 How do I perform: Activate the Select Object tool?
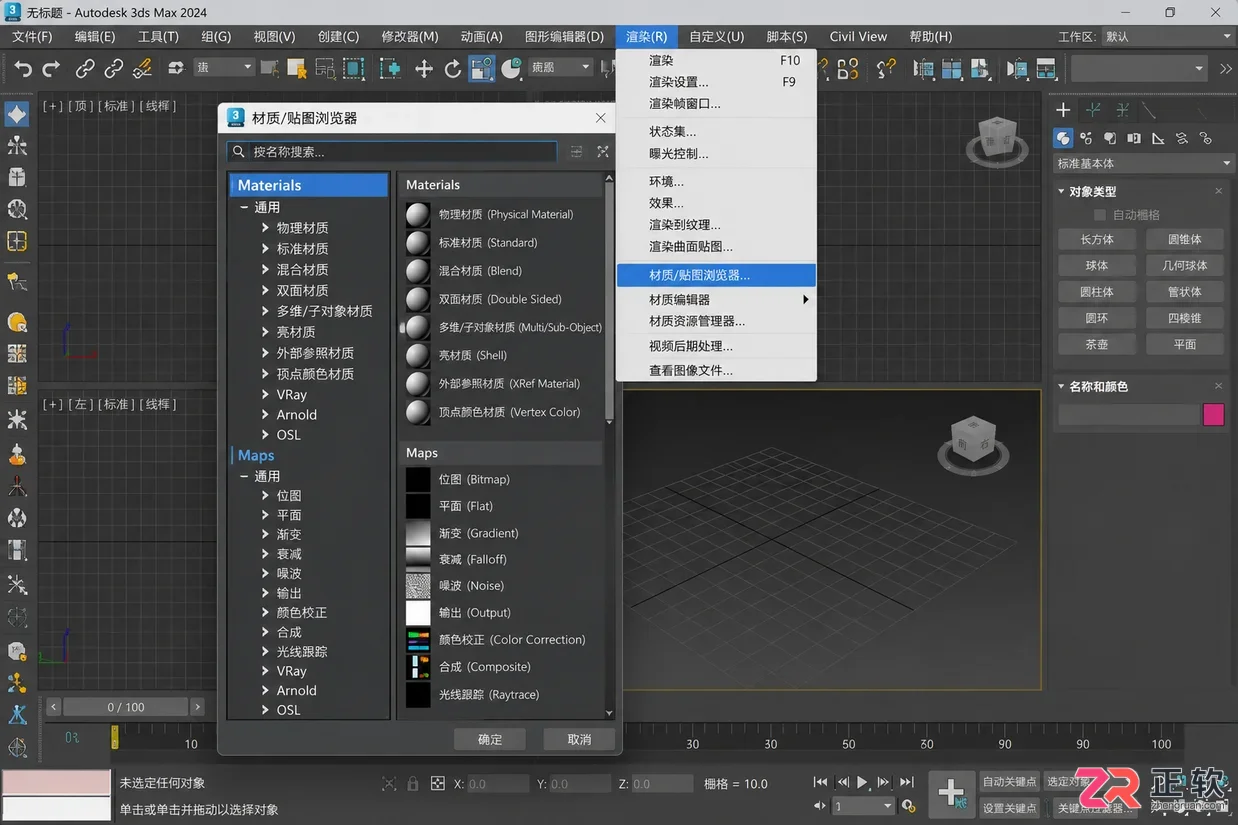[x=270, y=69]
